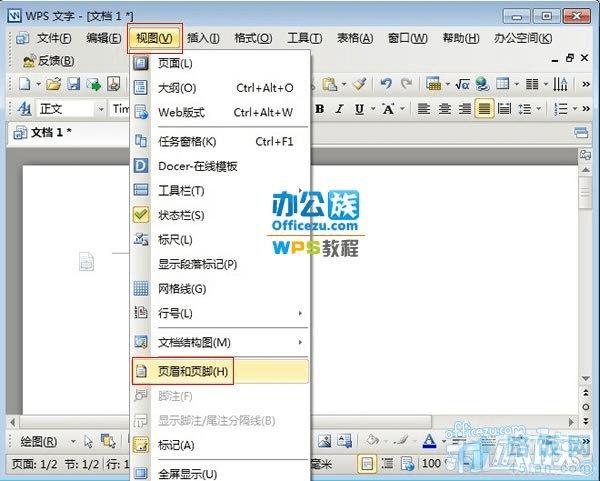
Task: Click the New document icon
Action: pos(24,84)
